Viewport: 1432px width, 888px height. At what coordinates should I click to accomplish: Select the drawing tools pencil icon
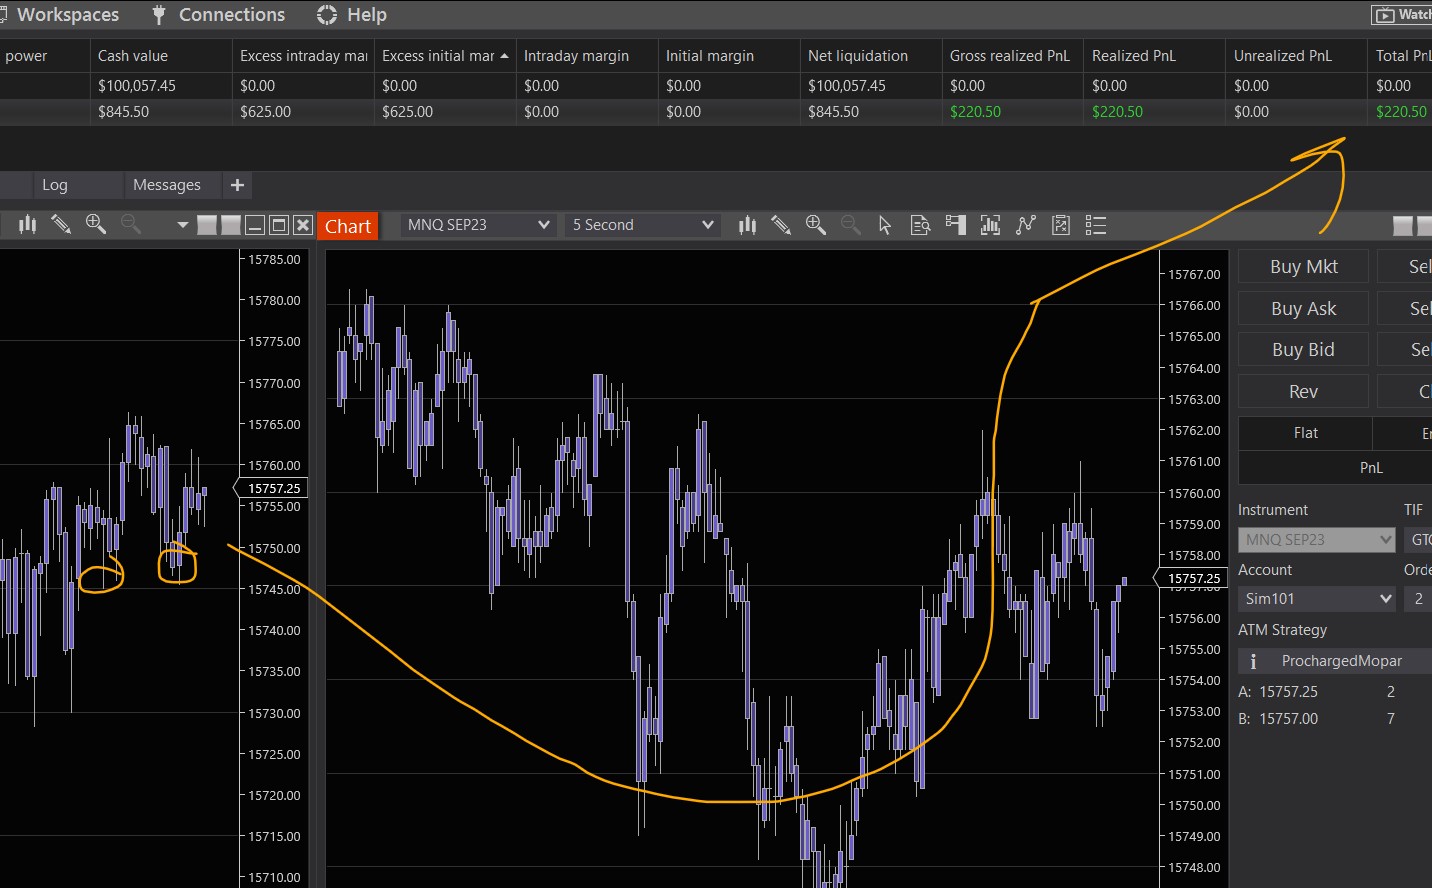coord(781,225)
